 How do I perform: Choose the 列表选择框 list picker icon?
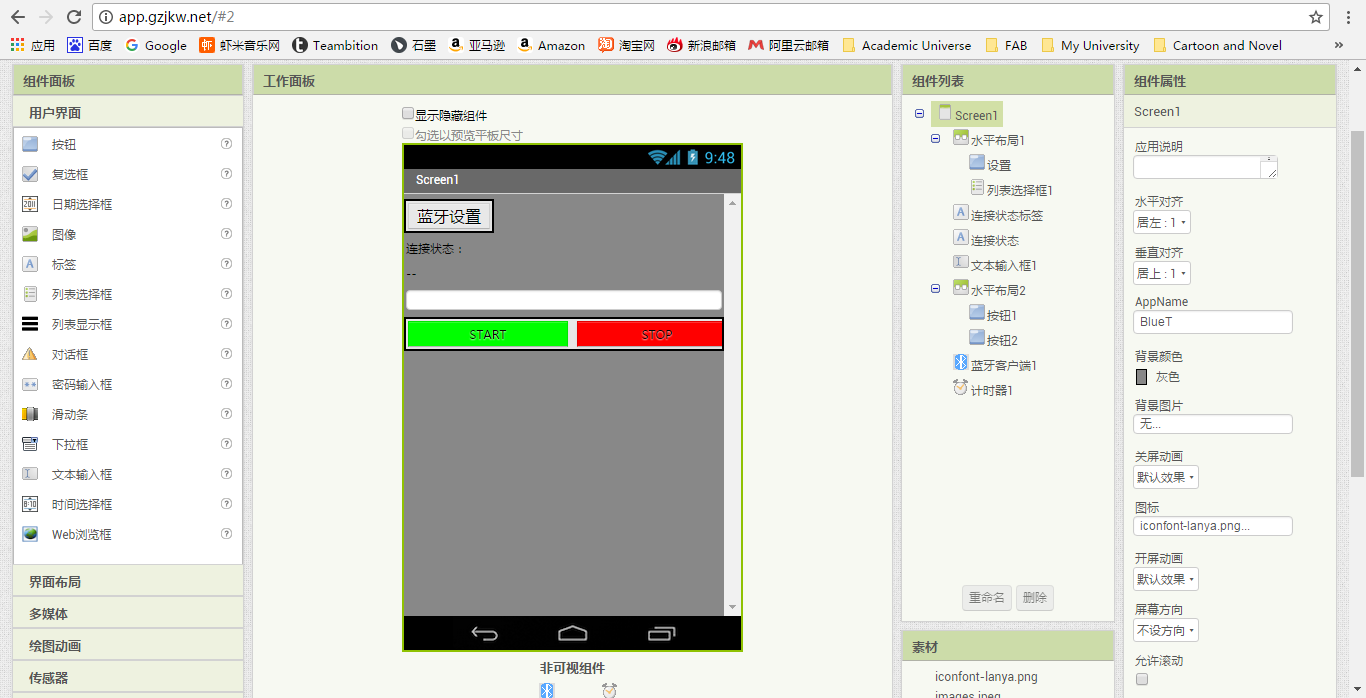pos(30,294)
